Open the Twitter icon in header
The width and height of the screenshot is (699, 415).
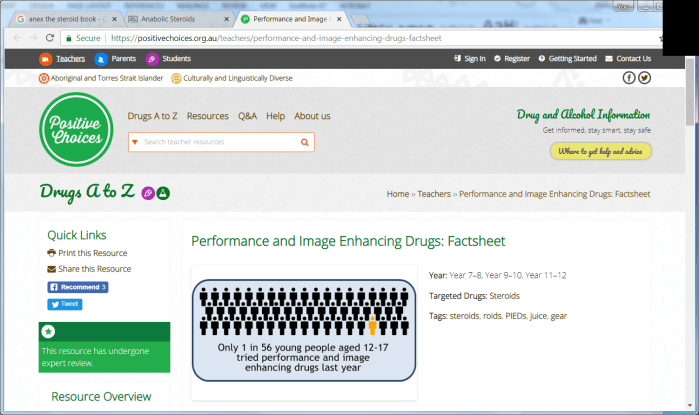pos(644,78)
